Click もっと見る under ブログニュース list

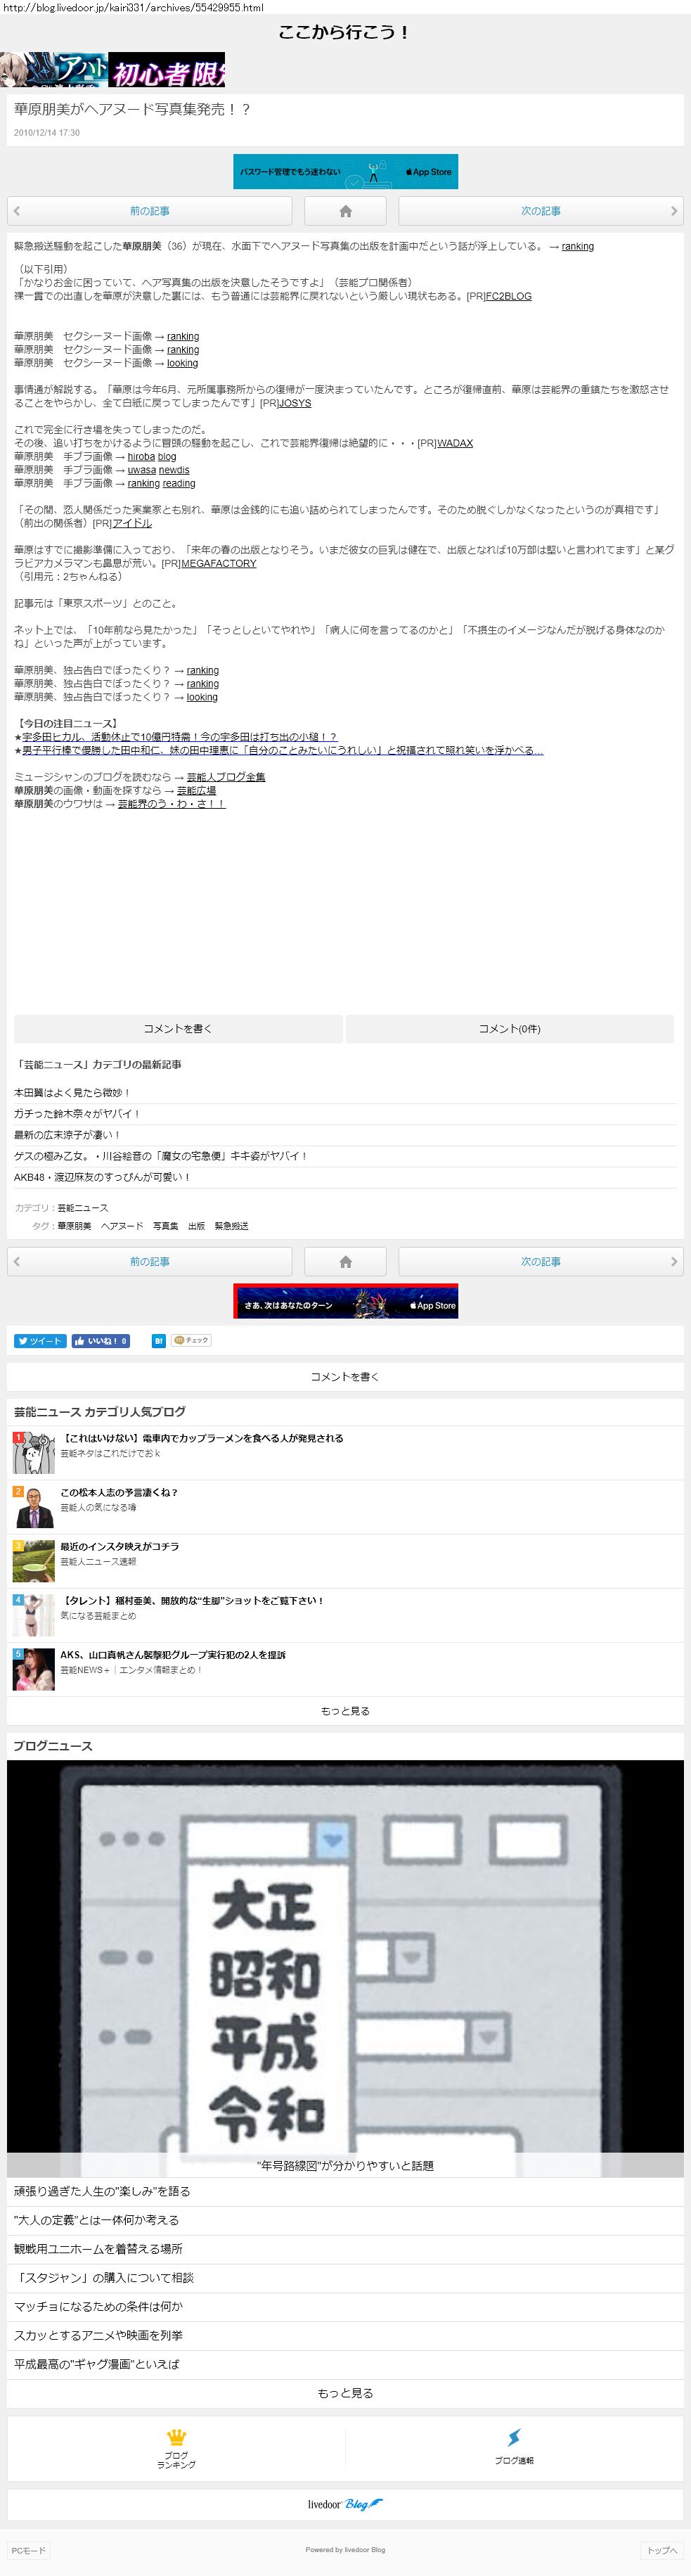click(345, 2393)
